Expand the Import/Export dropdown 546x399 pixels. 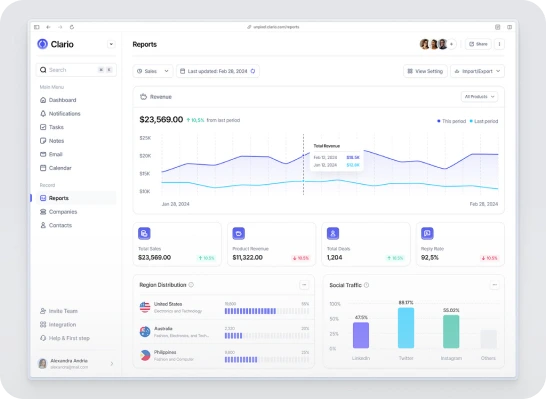pyautogui.click(x=477, y=71)
